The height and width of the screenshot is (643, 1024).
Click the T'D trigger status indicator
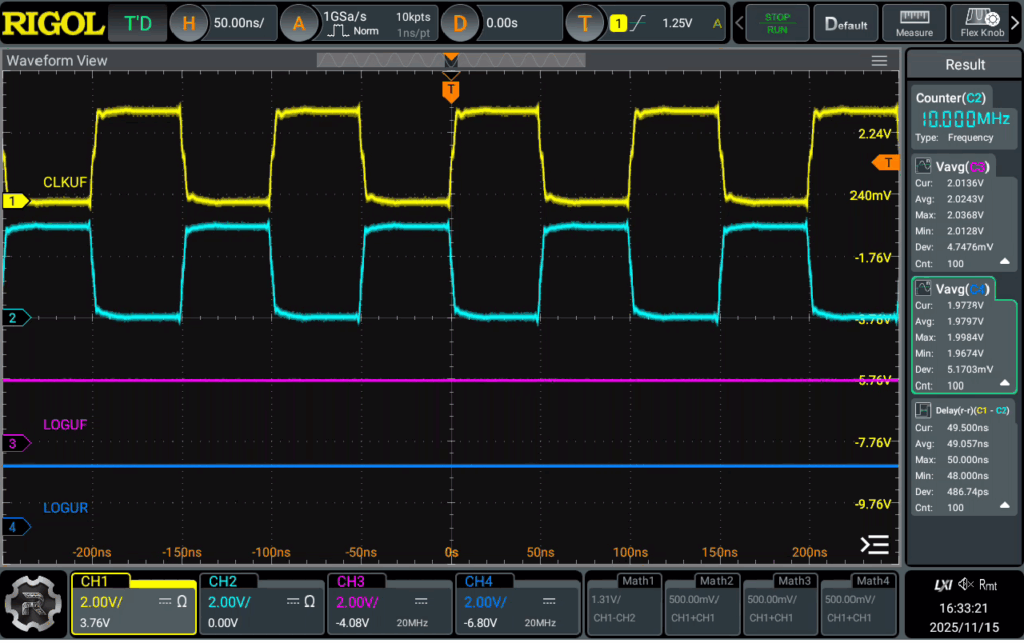(x=138, y=24)
